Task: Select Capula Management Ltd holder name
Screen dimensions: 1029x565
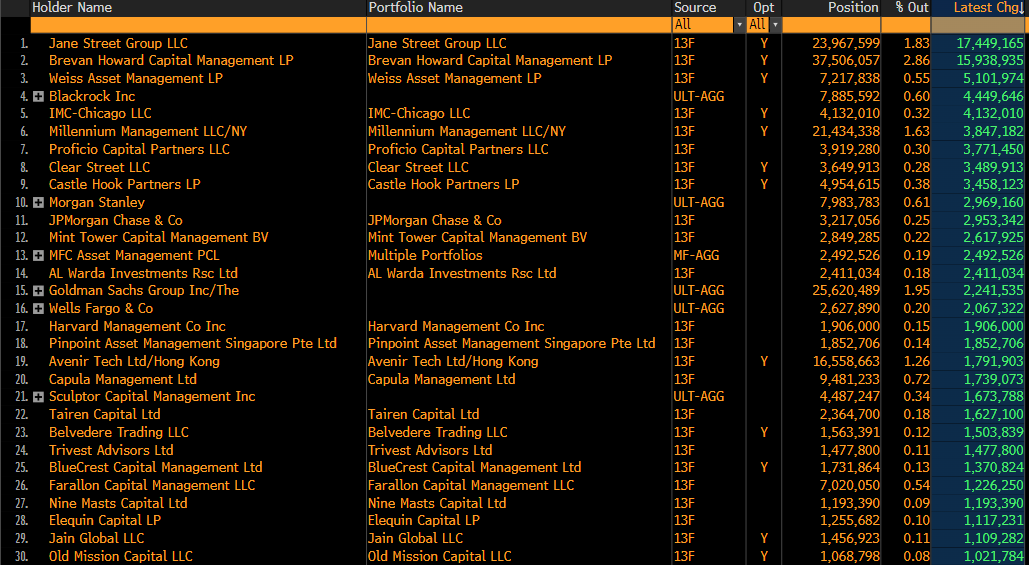Action: (123, 379)
